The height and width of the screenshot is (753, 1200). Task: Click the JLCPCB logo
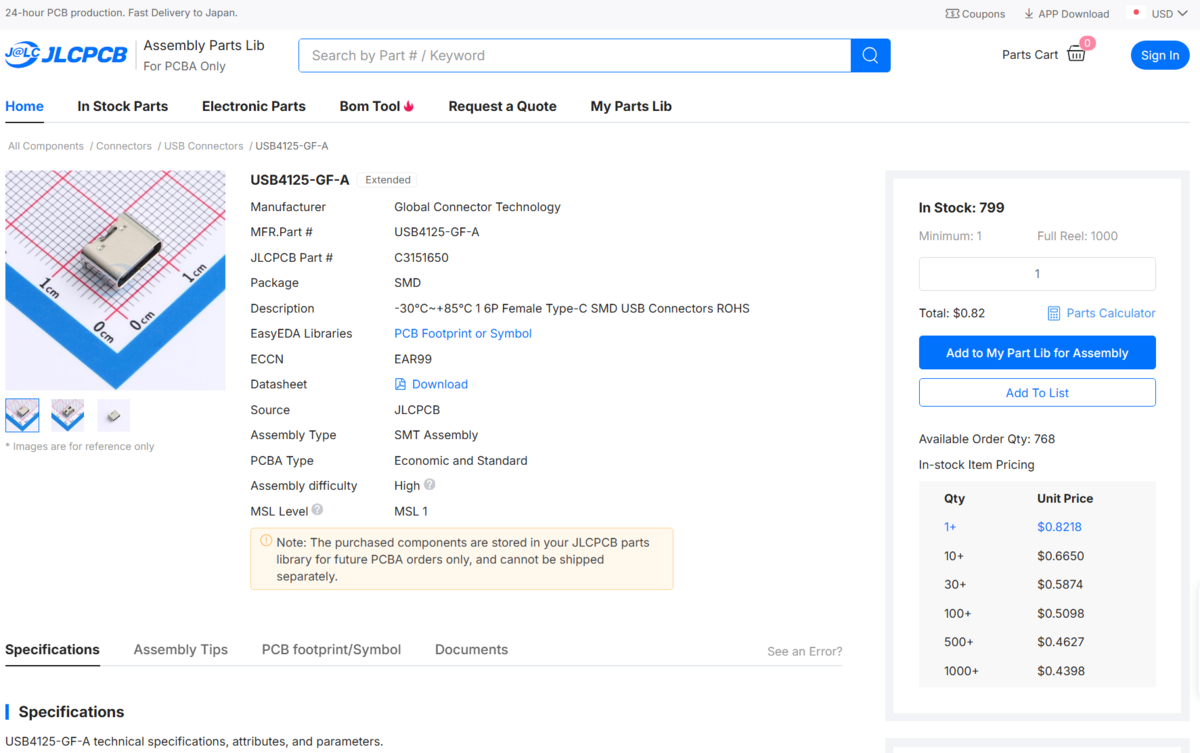point(66,55)
